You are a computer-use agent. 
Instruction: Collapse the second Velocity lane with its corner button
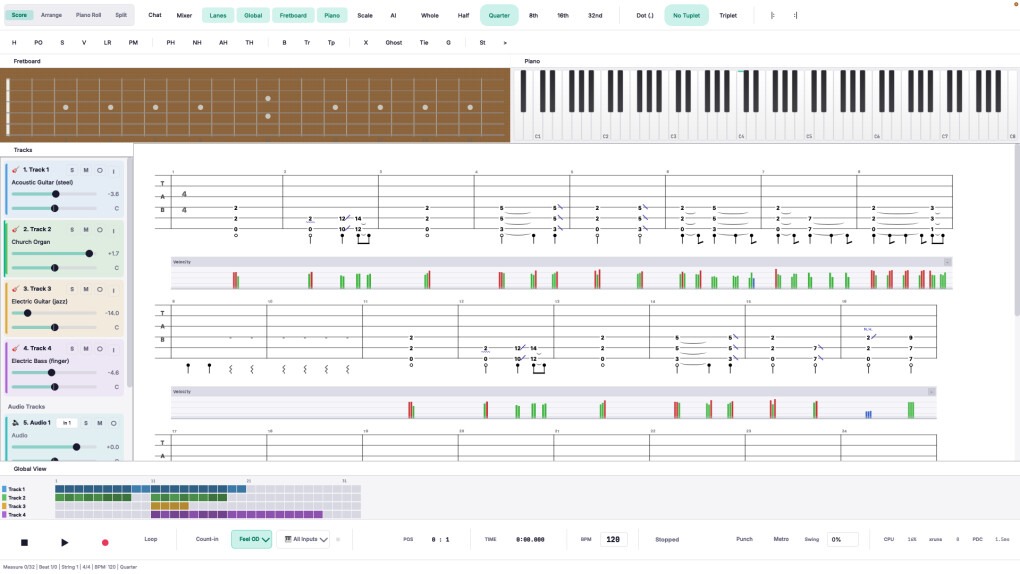pyautogui.click(x=931, y=392)
